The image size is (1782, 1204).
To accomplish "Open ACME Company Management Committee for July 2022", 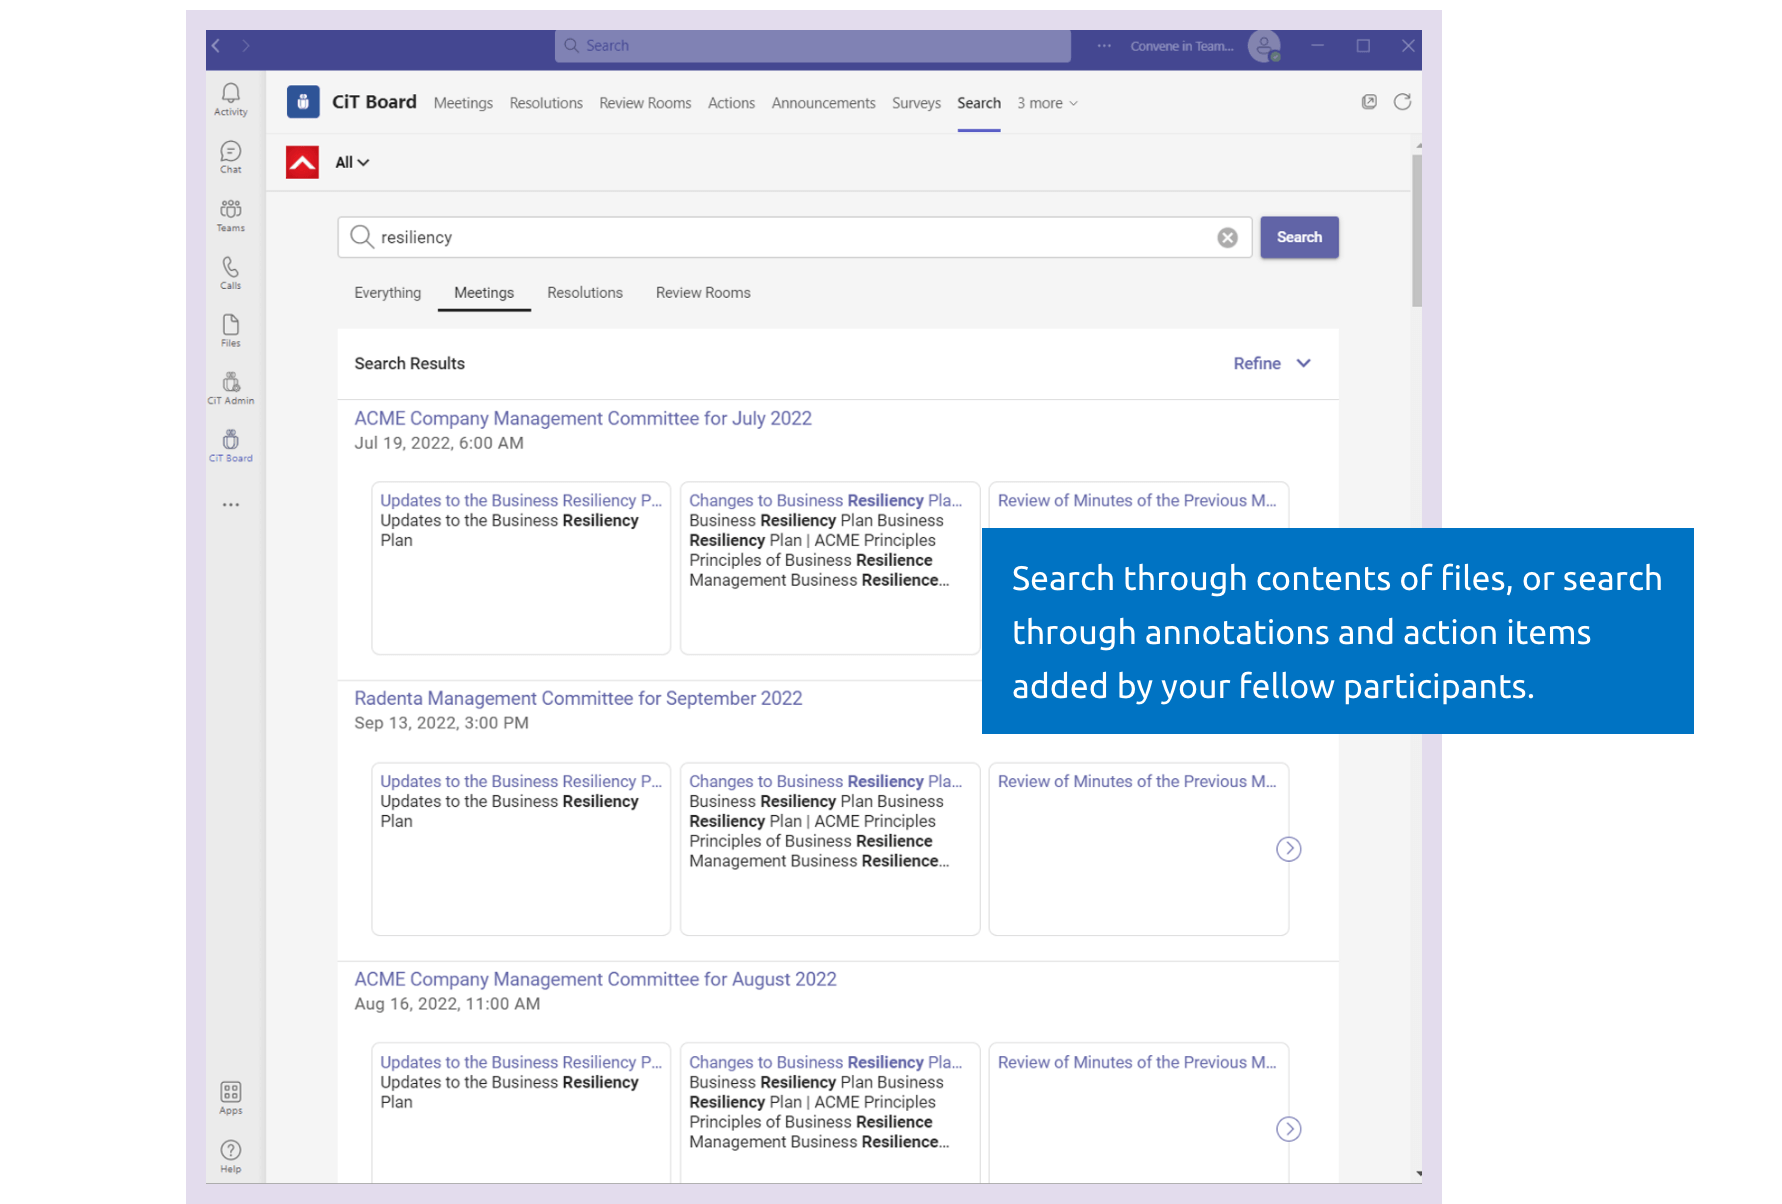I will (583, 418).
